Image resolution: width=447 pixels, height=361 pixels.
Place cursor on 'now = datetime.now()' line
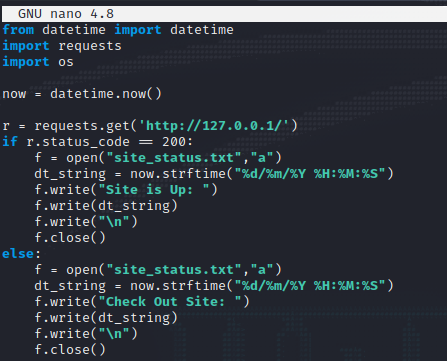(82, 94)
